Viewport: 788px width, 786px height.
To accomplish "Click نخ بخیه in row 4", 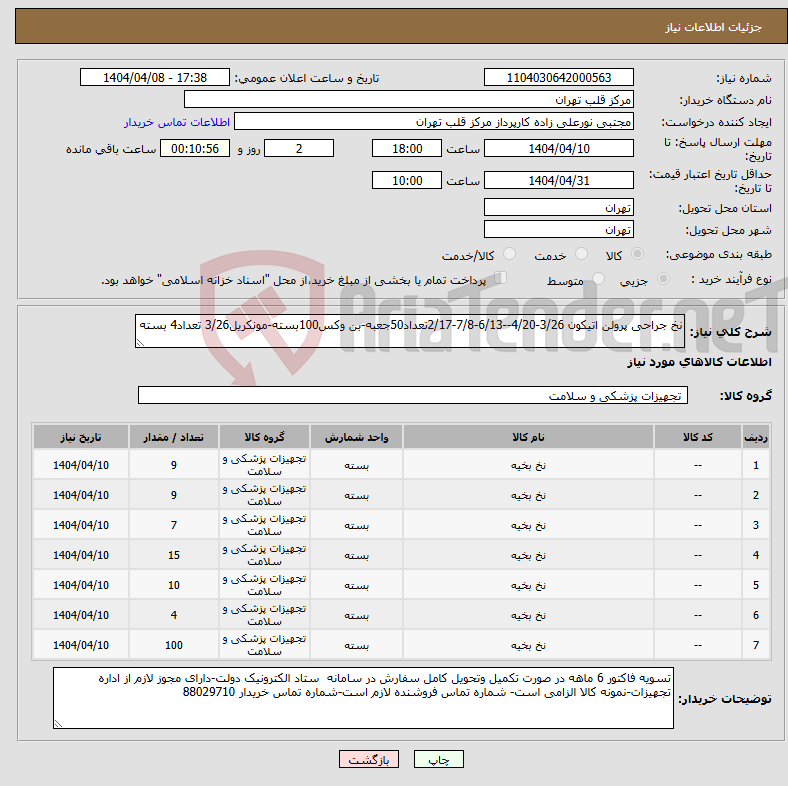I will pyautogui.click(x=528, y=555).
